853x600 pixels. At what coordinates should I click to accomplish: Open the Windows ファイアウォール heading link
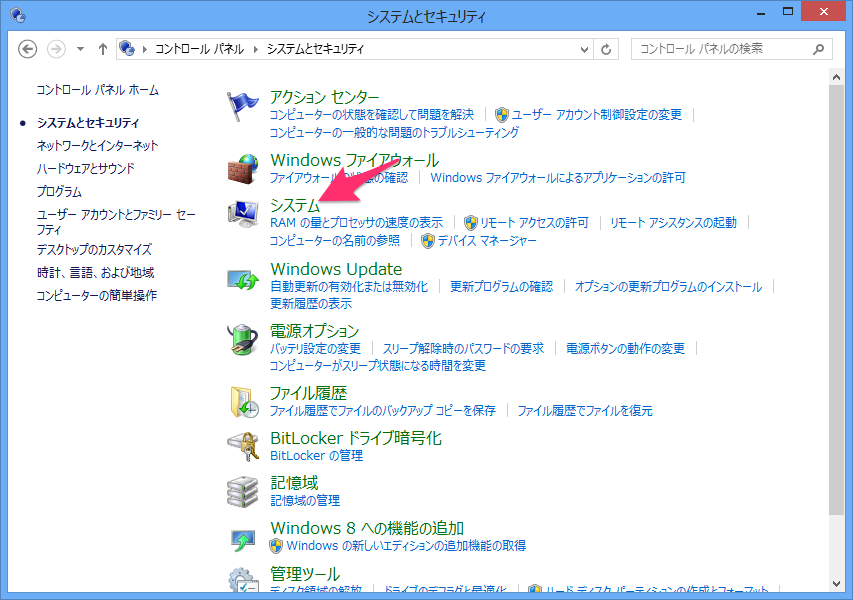click(x=355, y=160)
